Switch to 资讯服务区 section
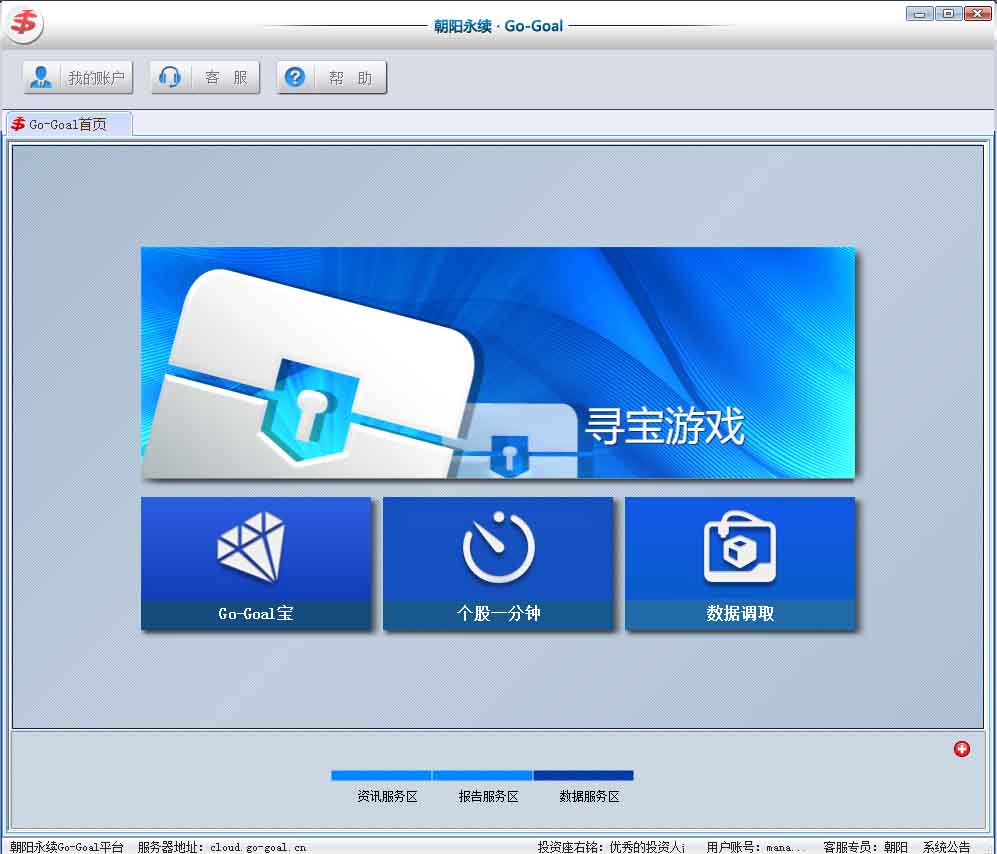 pos(387,796)
